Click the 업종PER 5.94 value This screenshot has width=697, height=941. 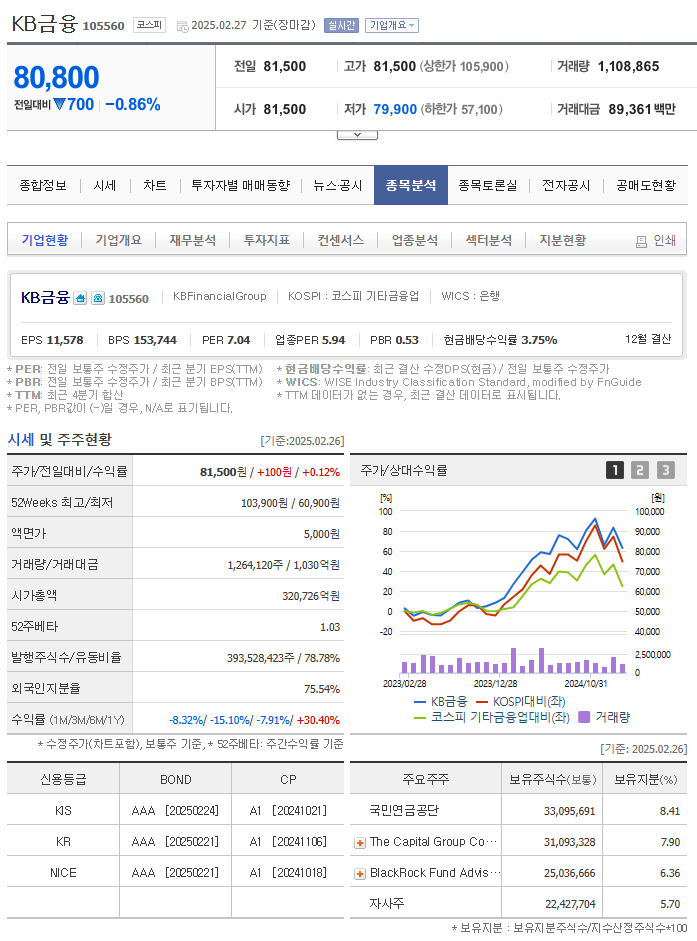pos(334,340)
